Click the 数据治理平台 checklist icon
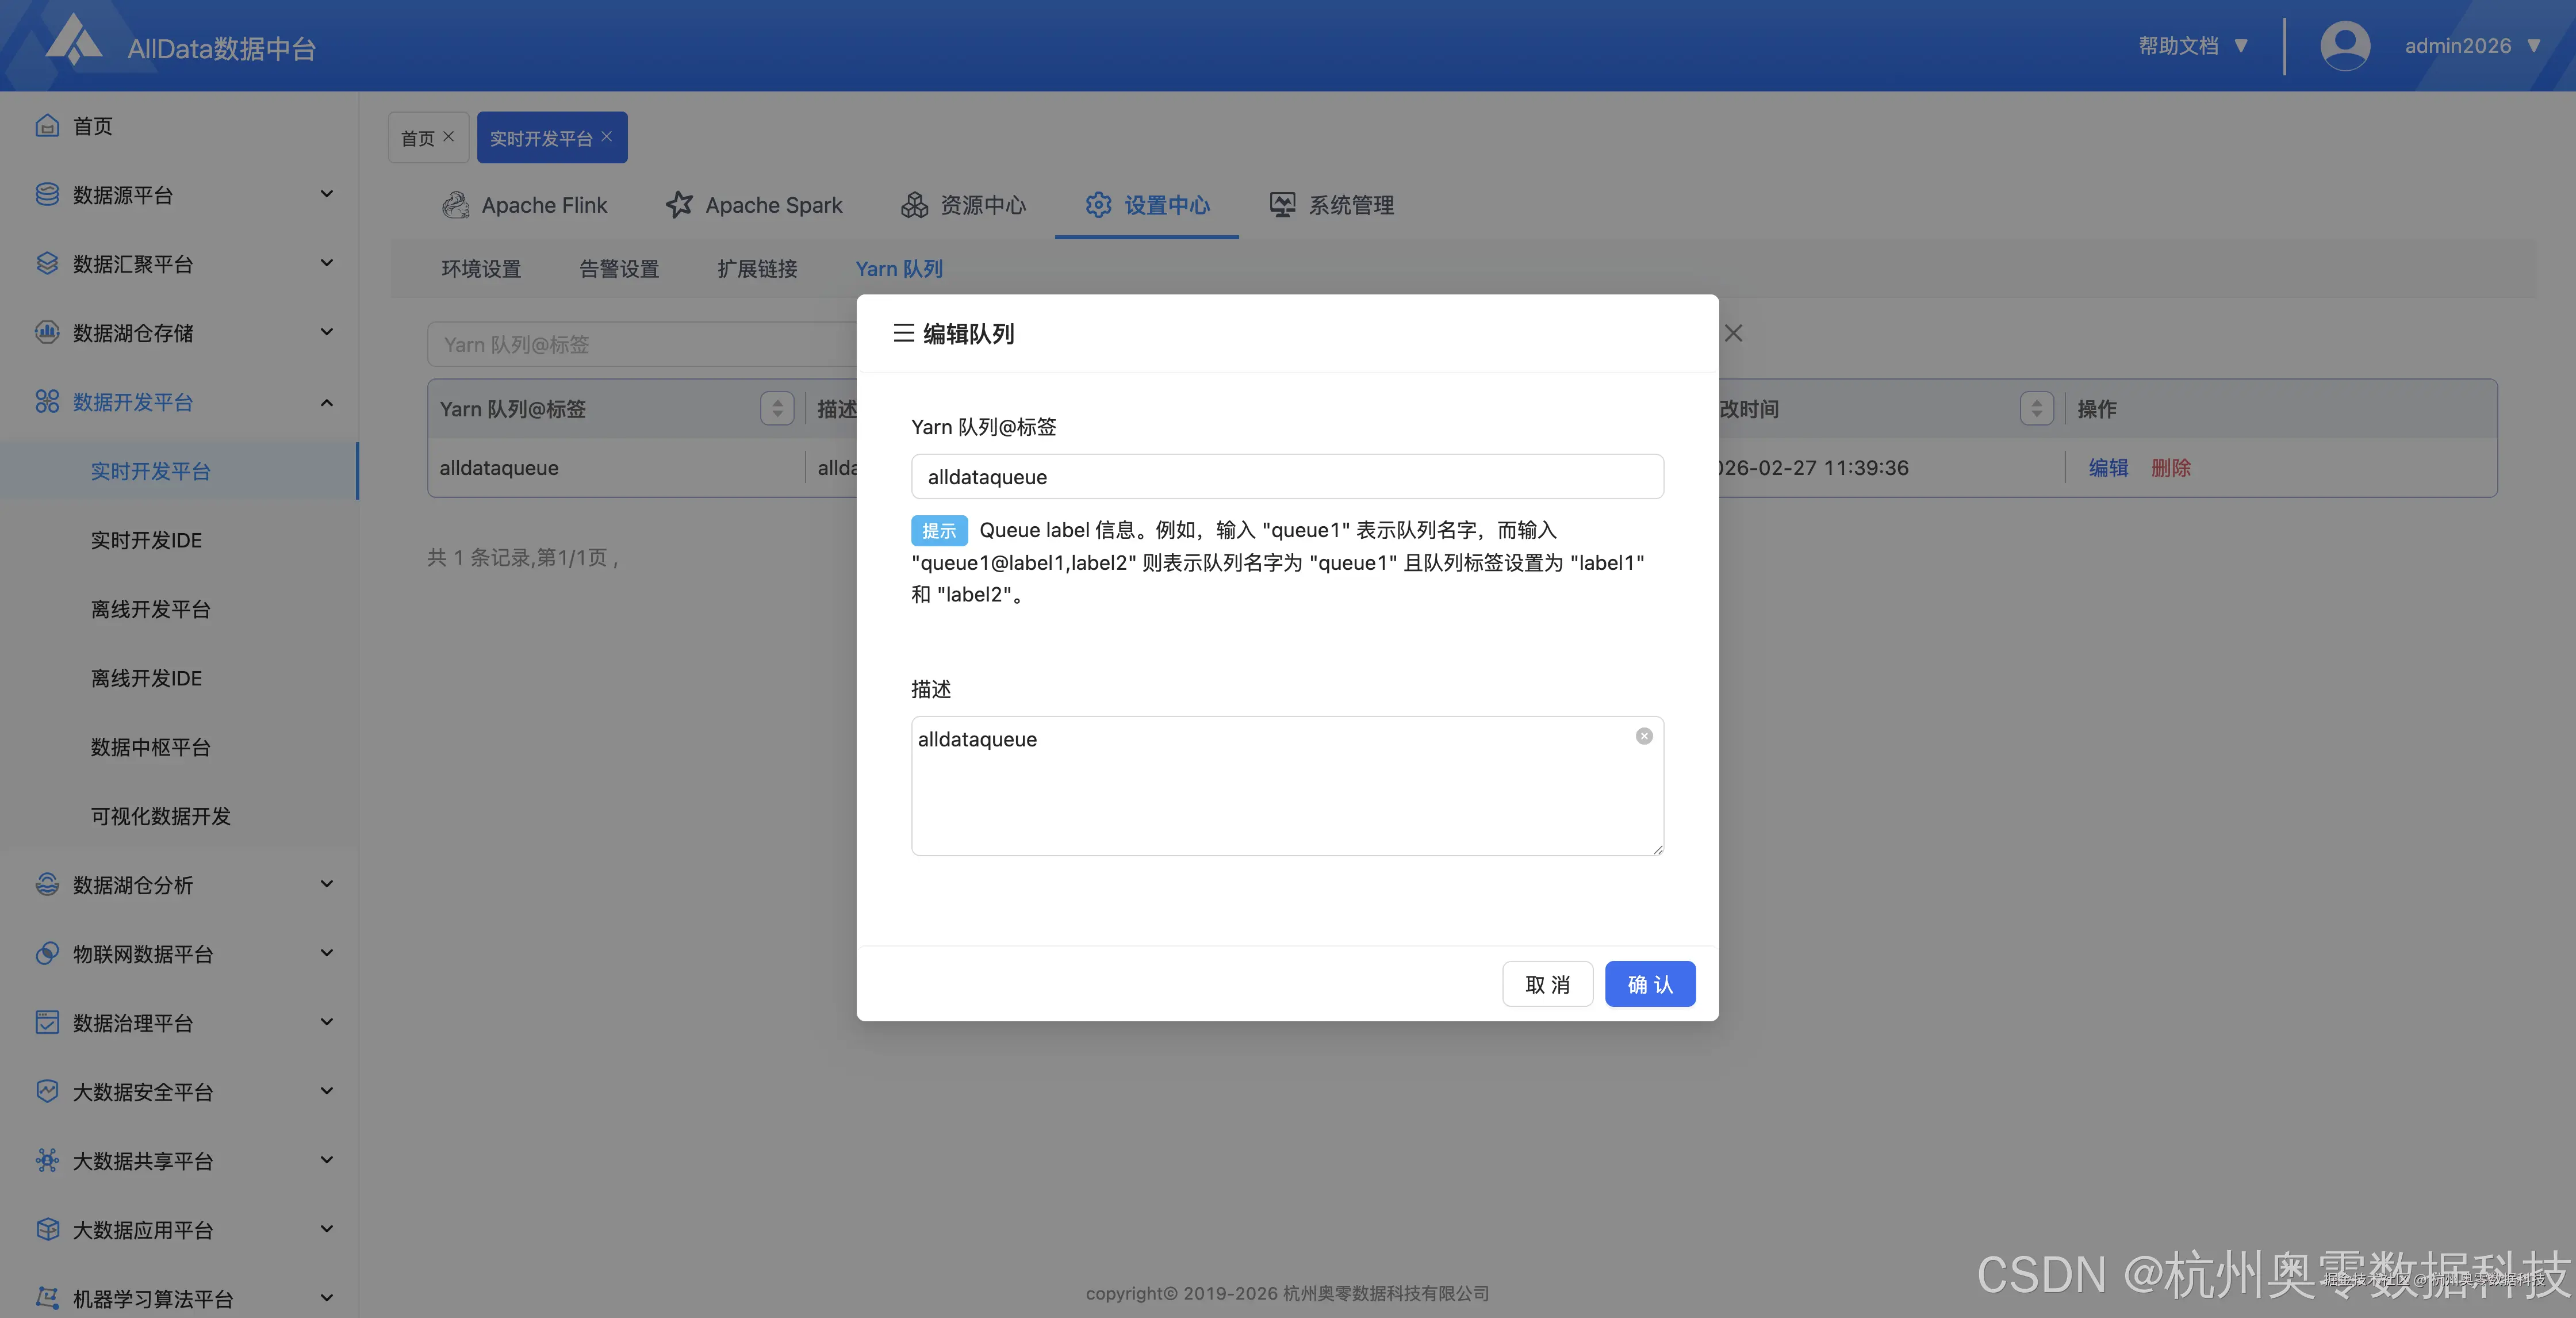Screen dimensions: 2576x1318 click(47, 1022)
